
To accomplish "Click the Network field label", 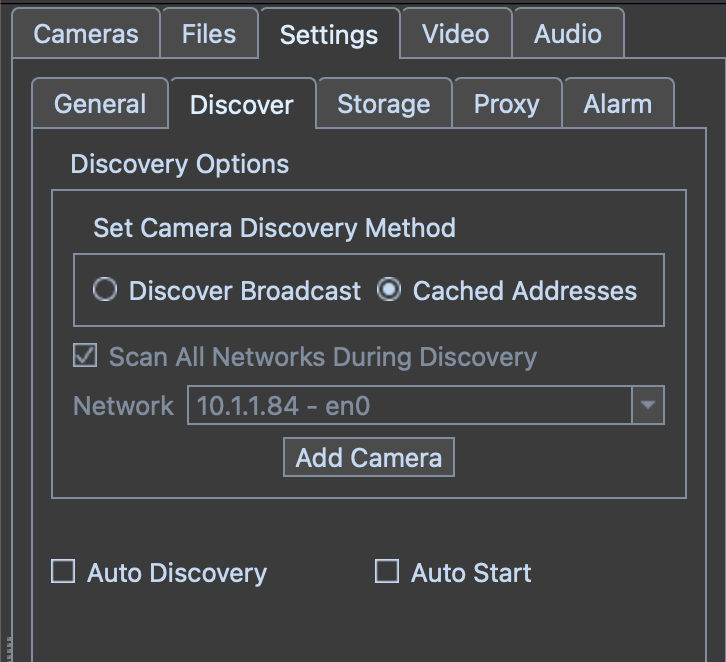I will [123, 406].
